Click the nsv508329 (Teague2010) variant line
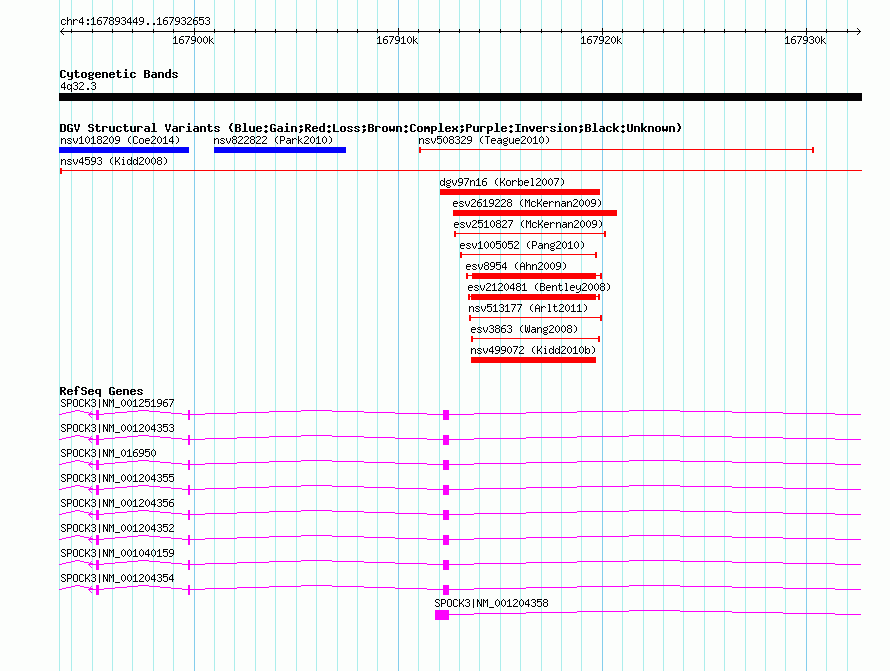This screenshot has width=890, height=671. click(x=616, y=150)
